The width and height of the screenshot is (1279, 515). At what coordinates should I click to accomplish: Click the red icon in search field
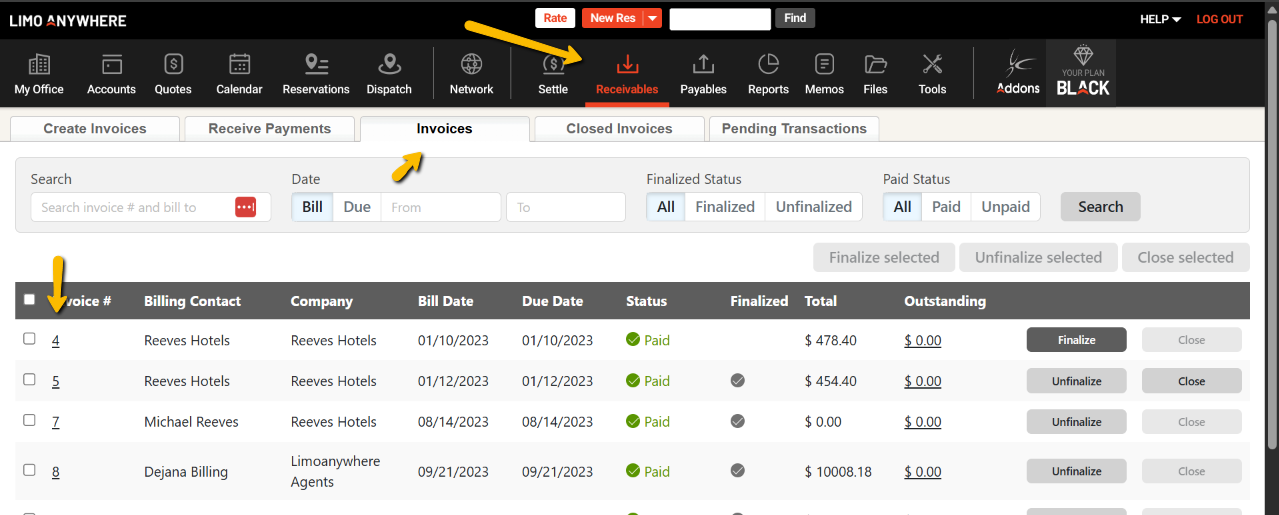pyautogui.click(x=246, y=207)
